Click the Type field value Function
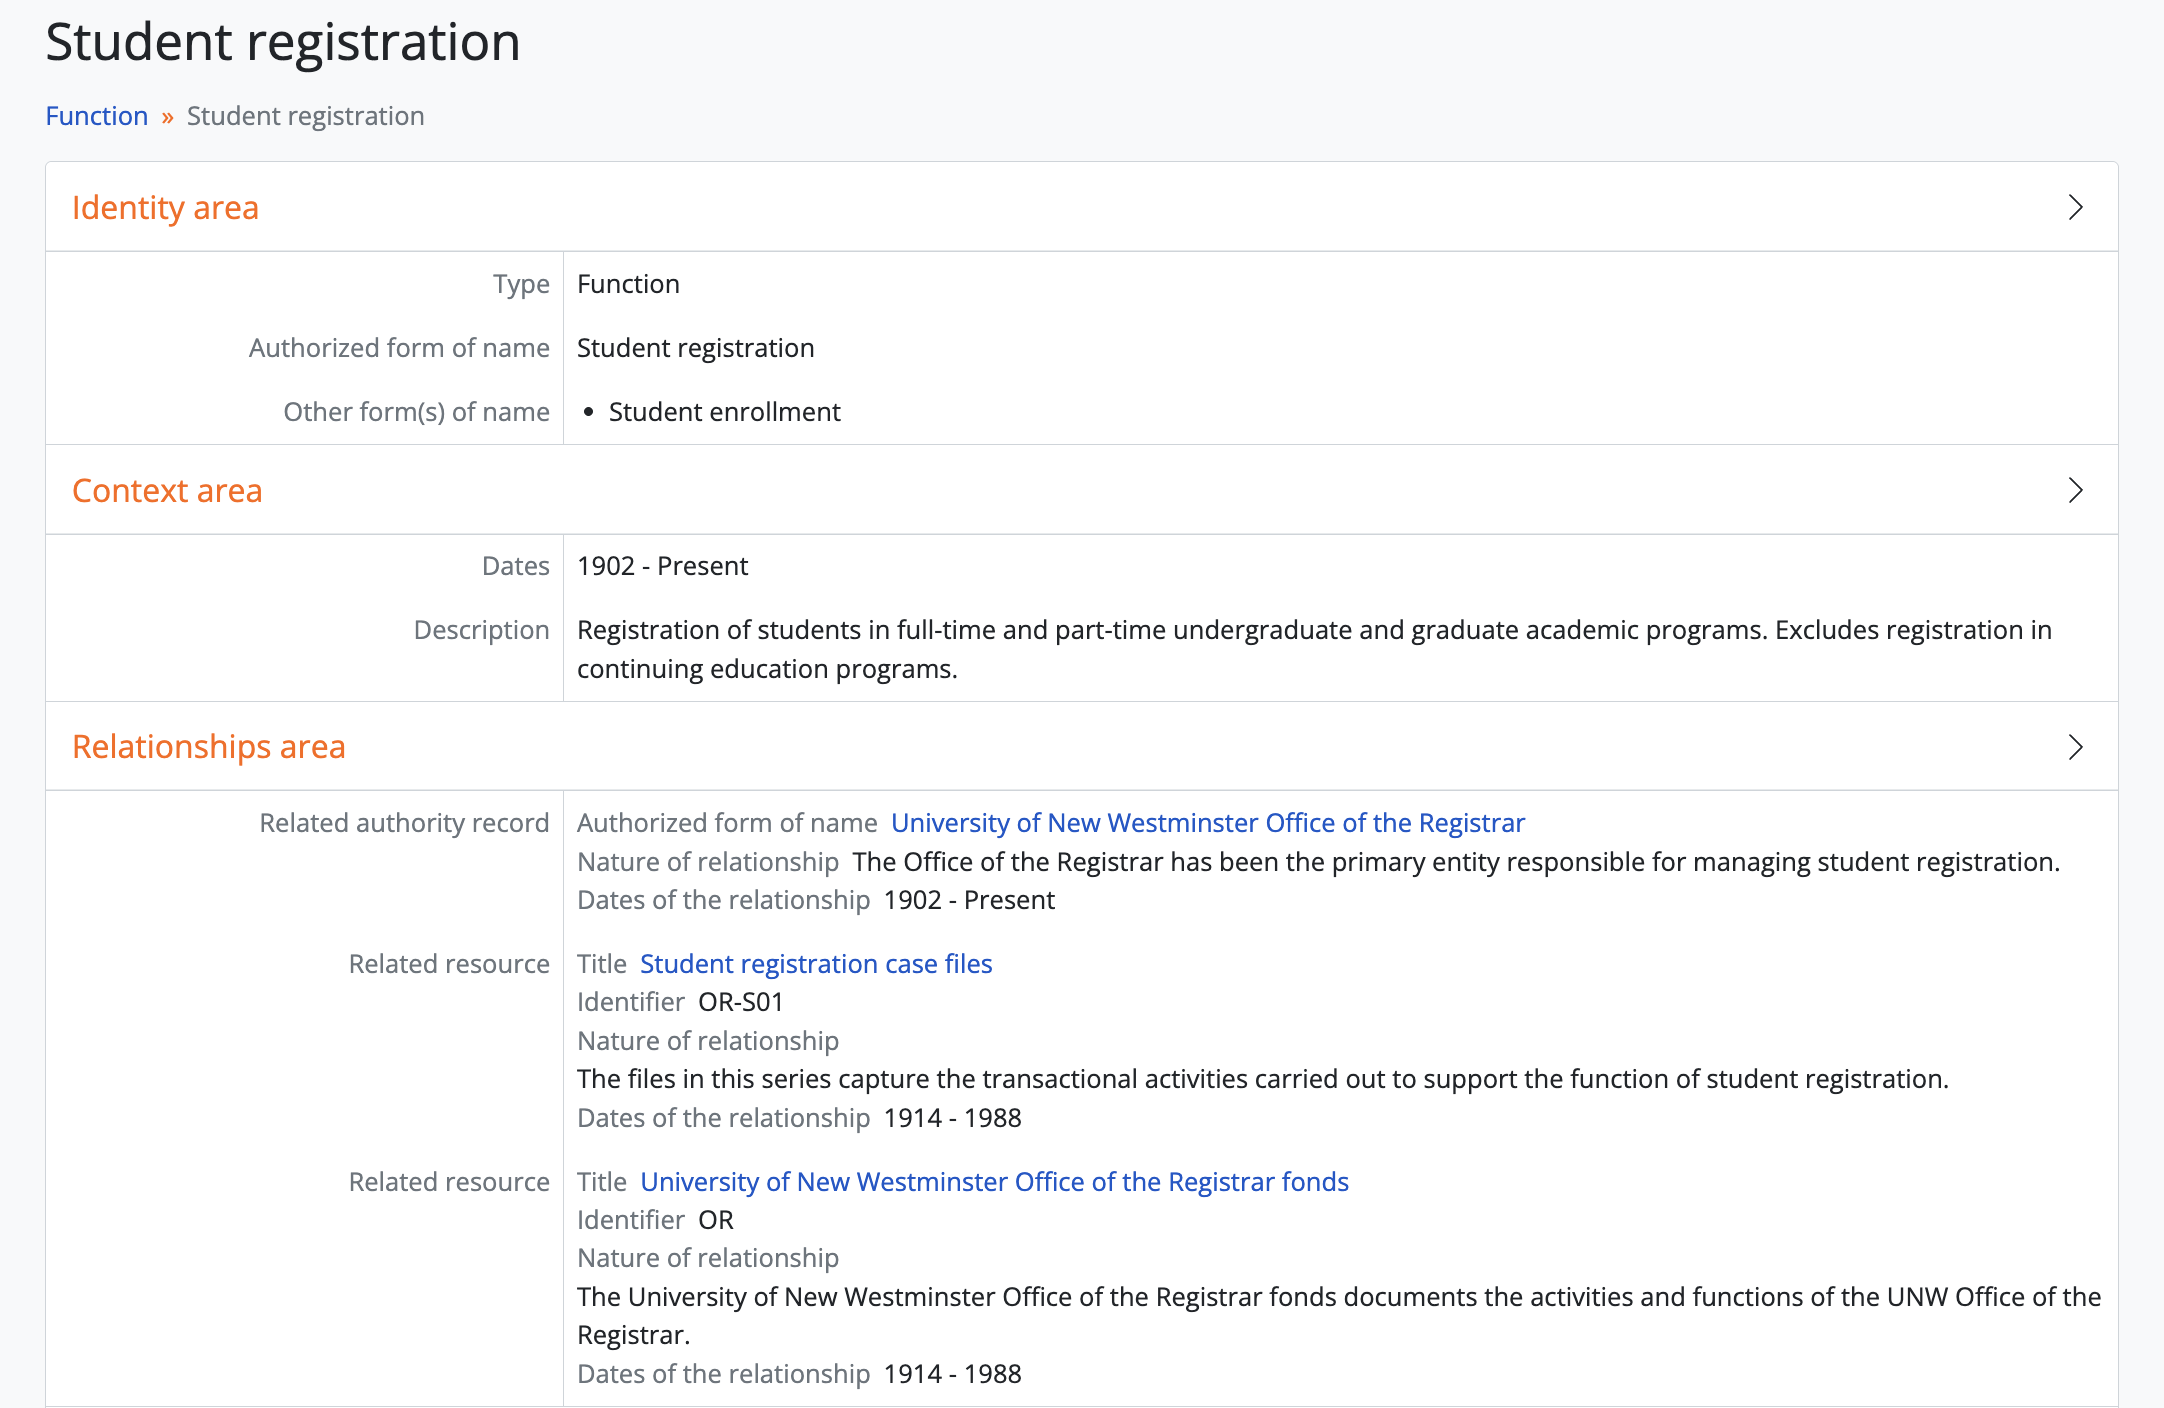The height and width of the screenshot is (1408, 2164). coord(628,284)
